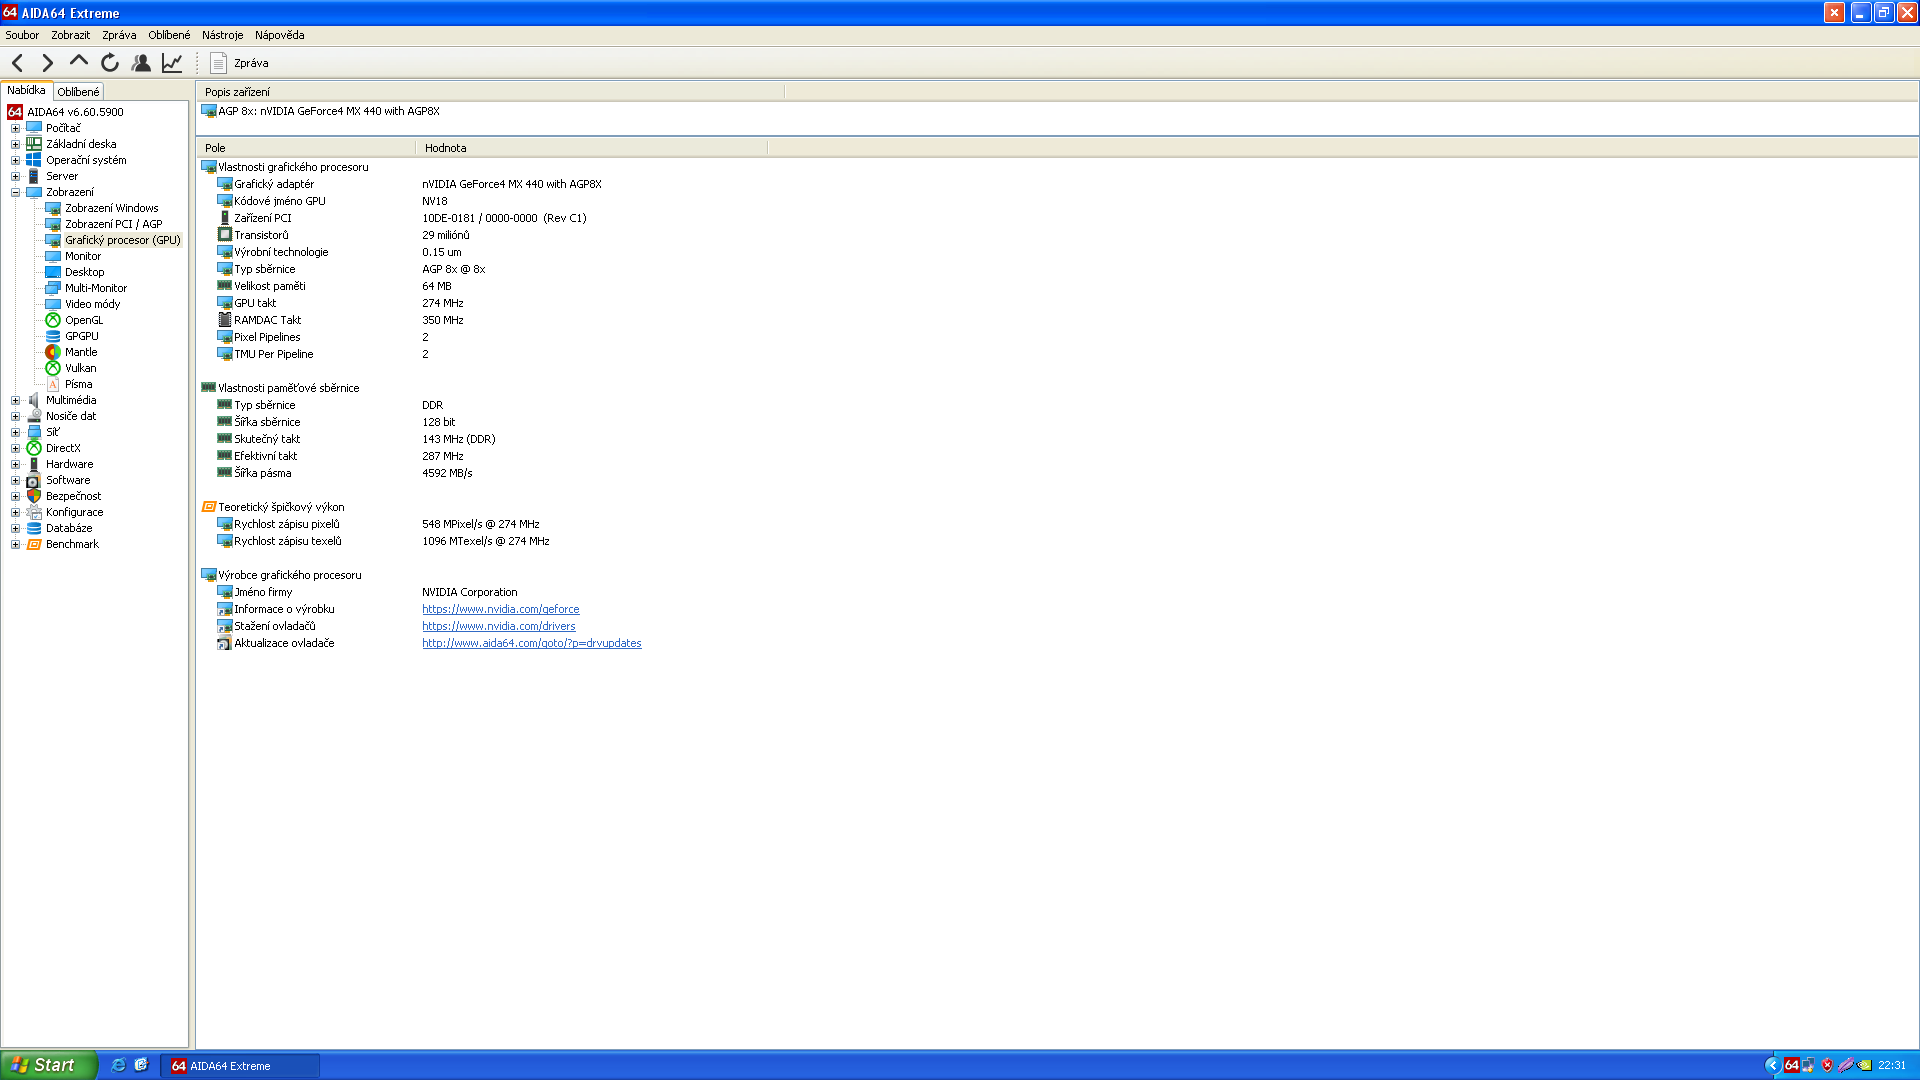Open the Mantle tree entry
Viewport: 1920px width, 1080px height.
click(81, 352)
